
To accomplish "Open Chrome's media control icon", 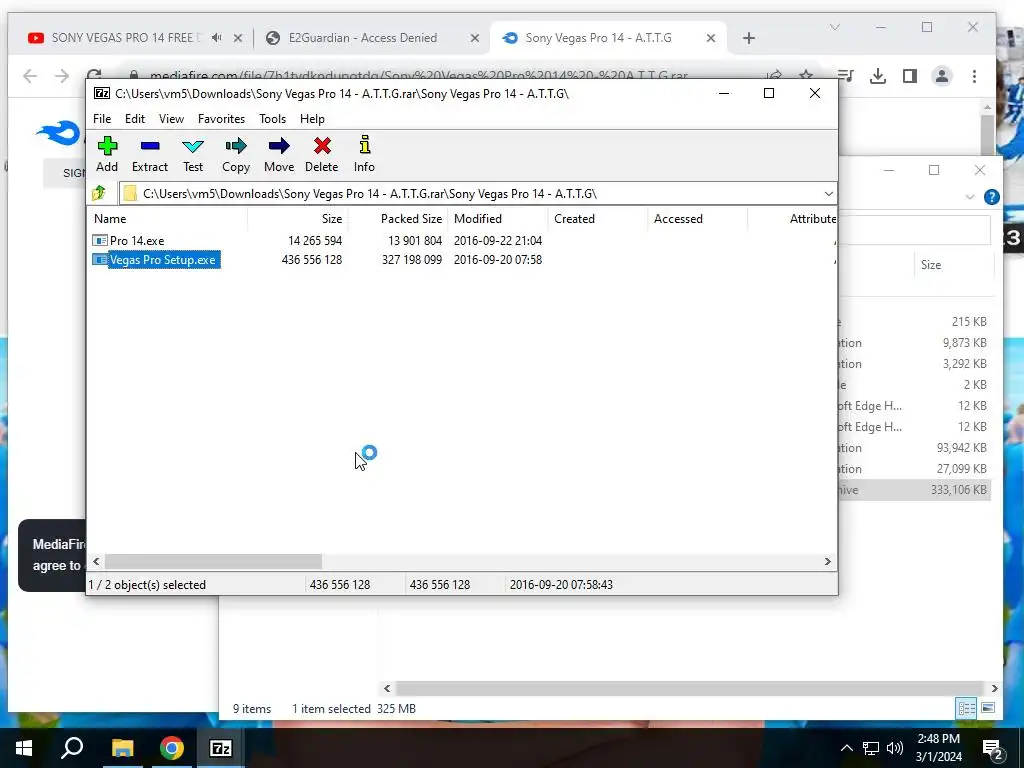I will pyautogui.click(x=846, y=76).
